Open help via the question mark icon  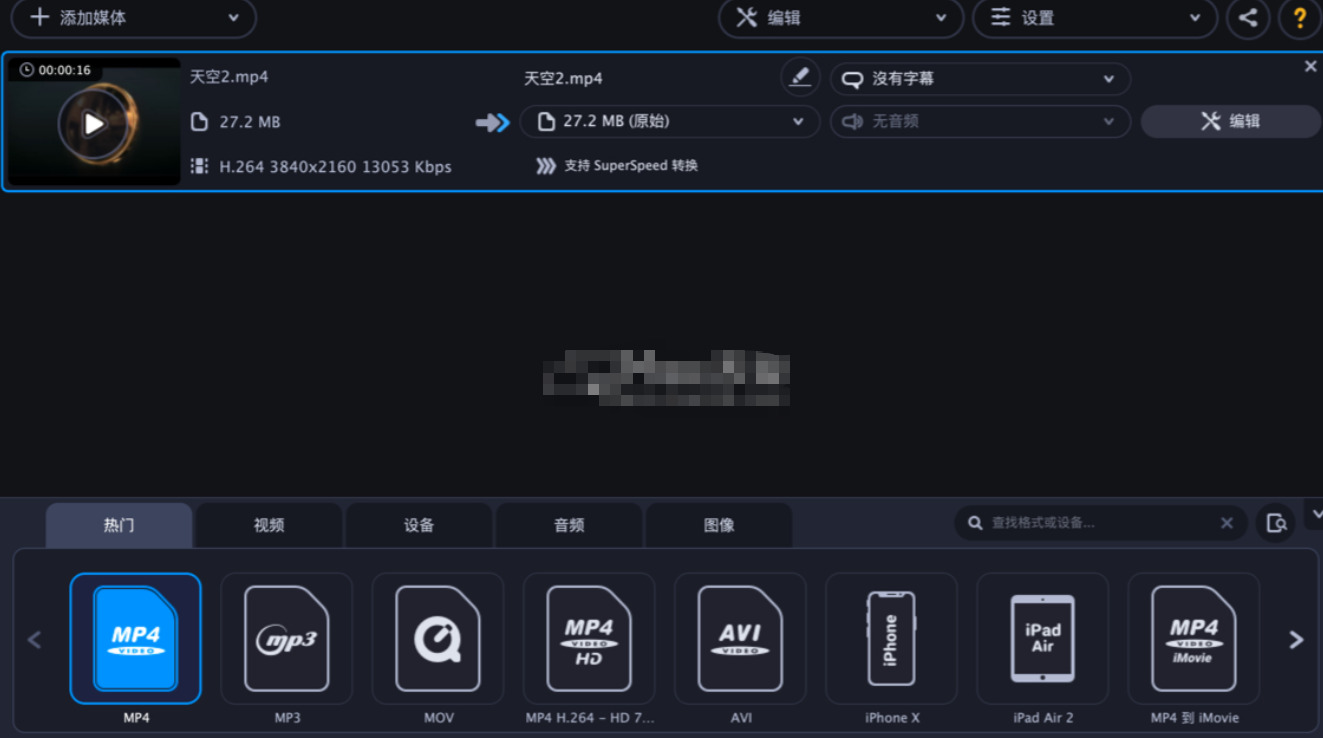pyautogui.click(x=1300, y=18)
